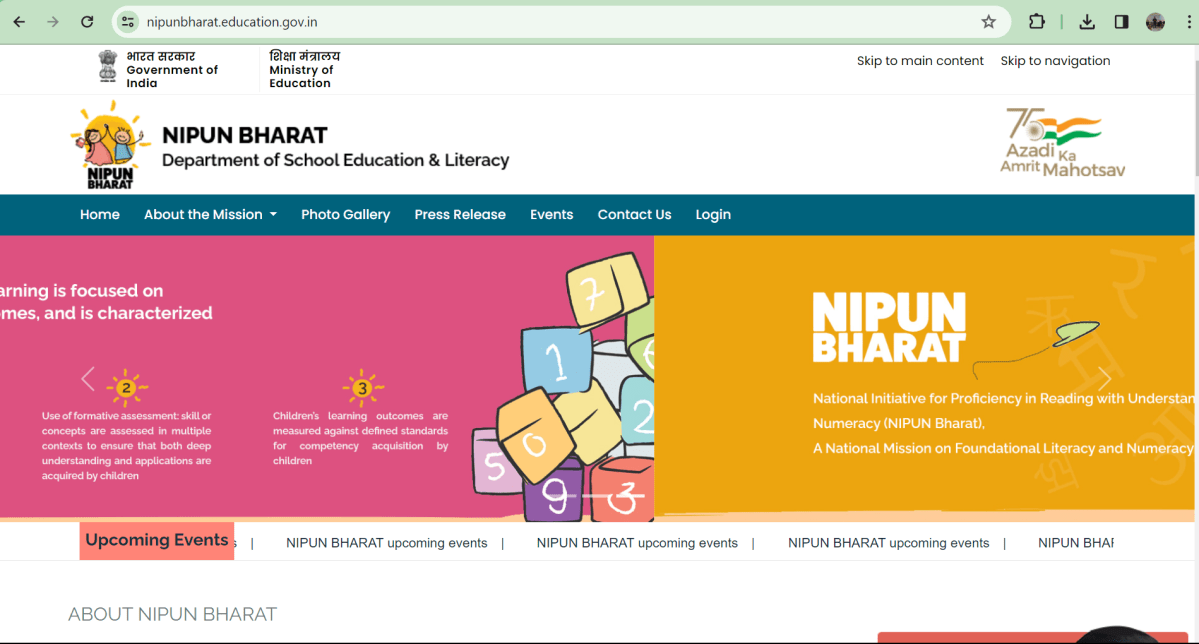Open the browser three-dot menu
Screen dimensions: 1199x644
[x=1188, y=20]
